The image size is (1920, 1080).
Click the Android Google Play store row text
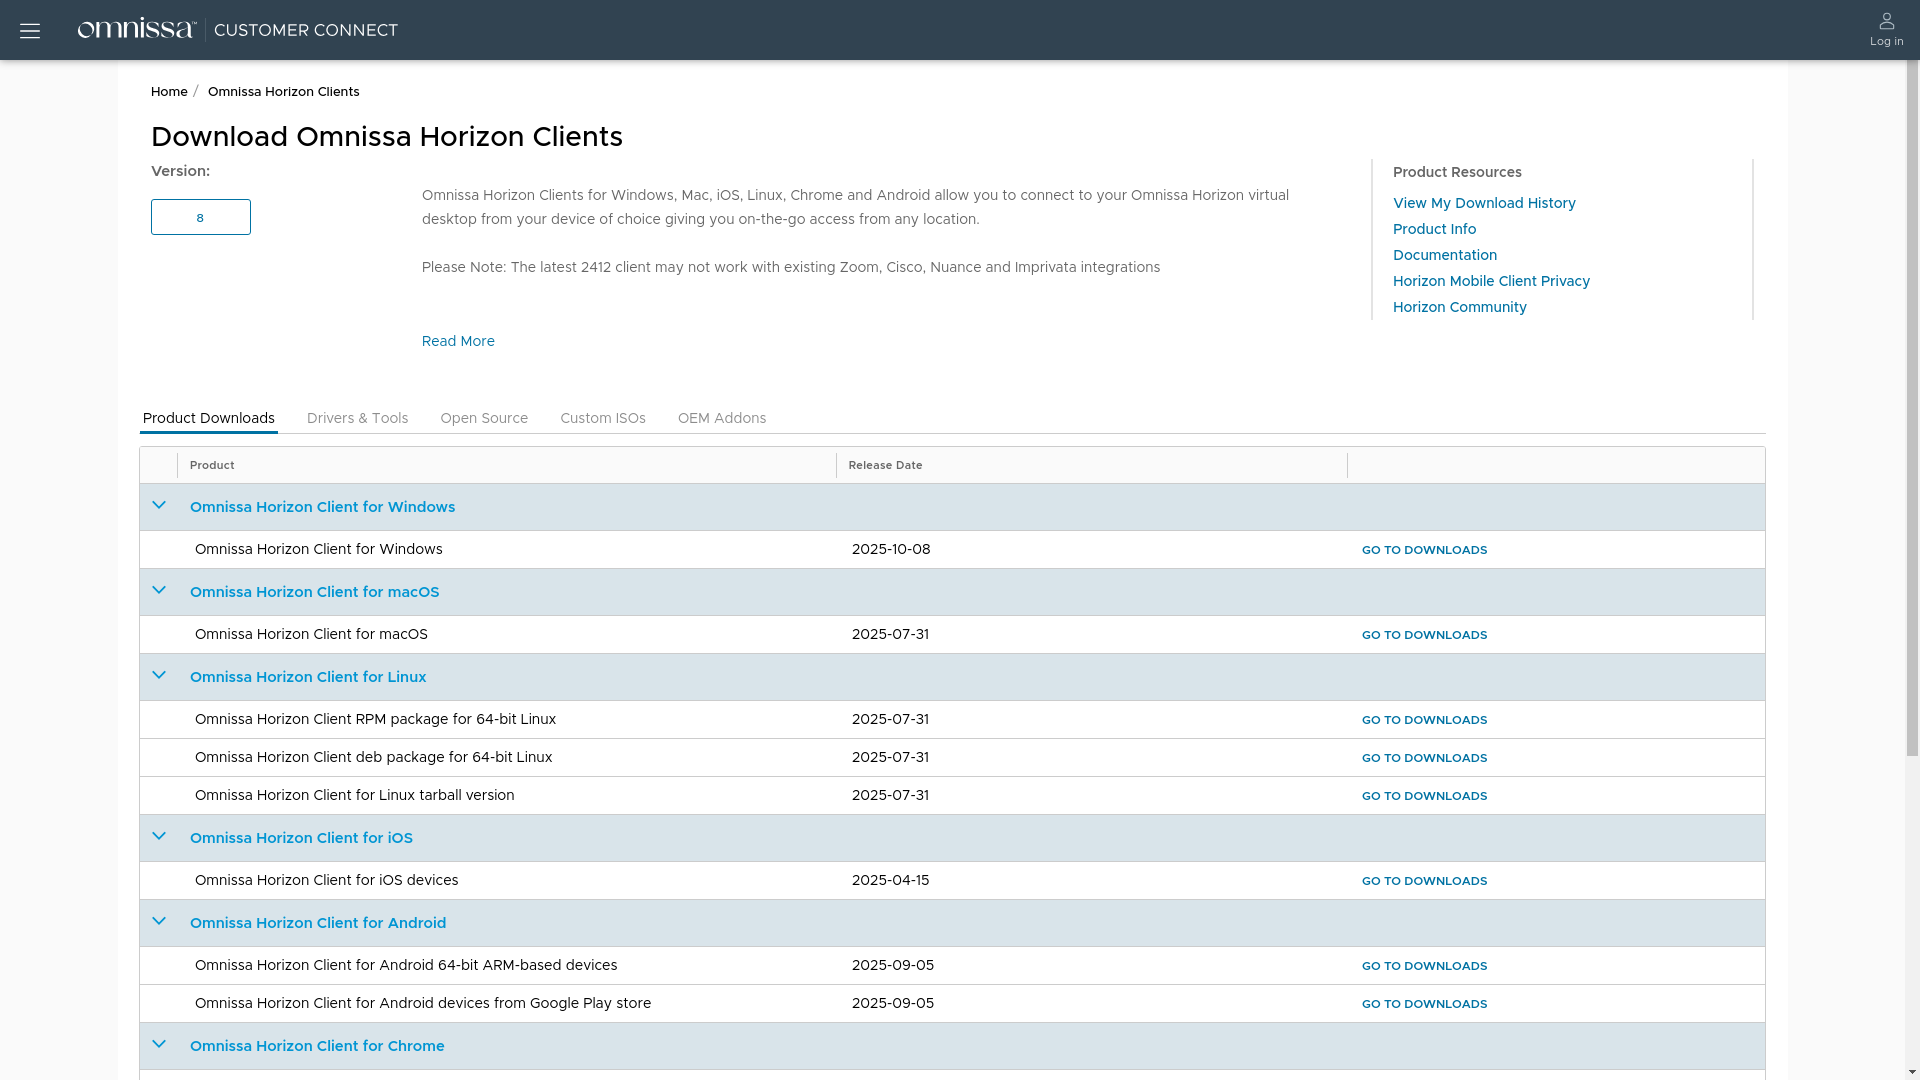(423, 1003)
